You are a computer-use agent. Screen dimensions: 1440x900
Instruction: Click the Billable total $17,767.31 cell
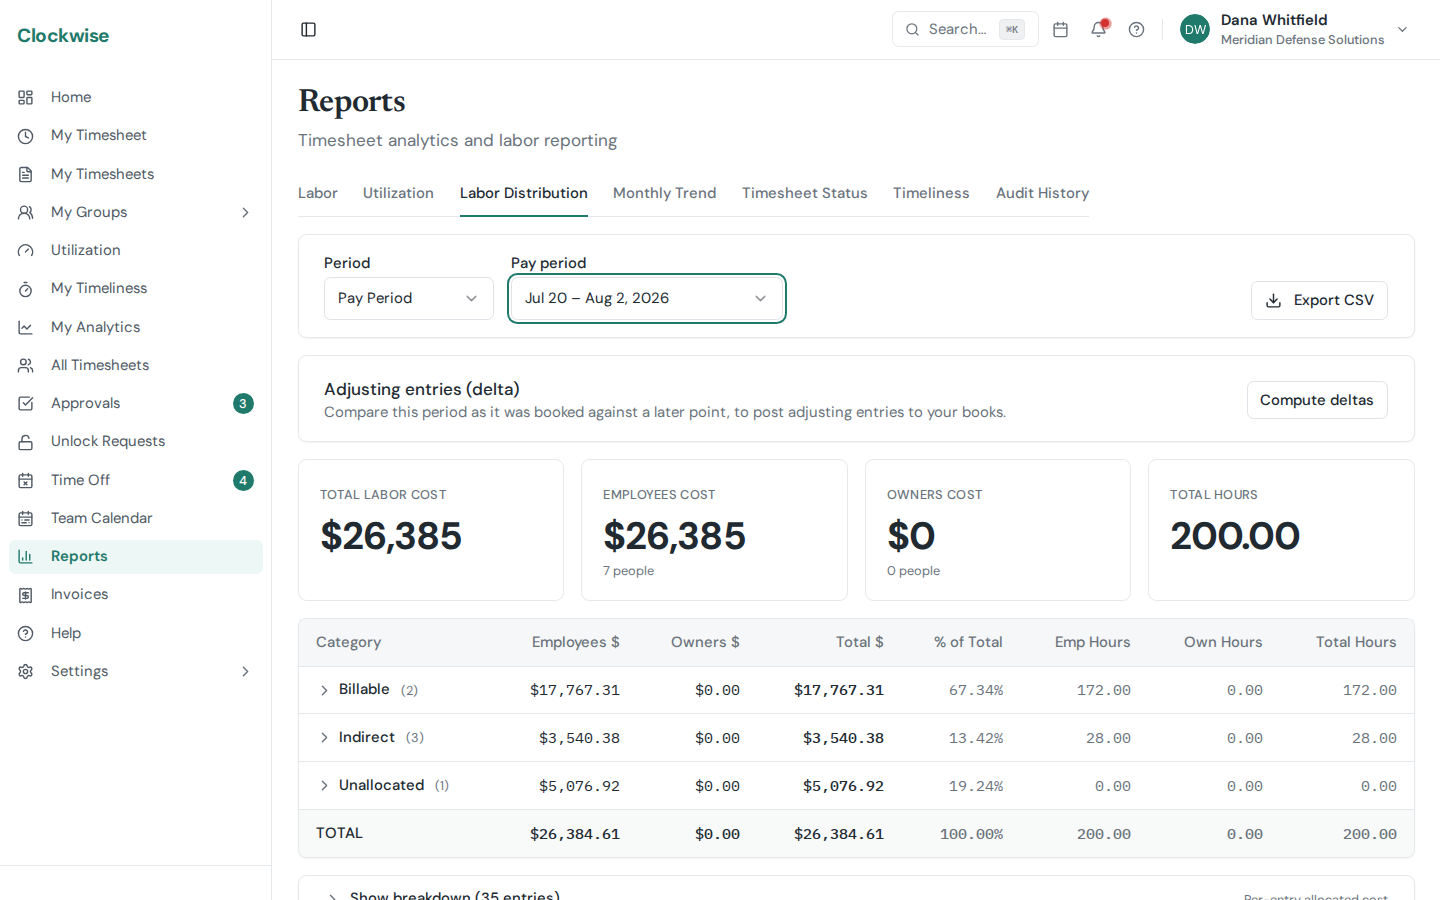coord(839,690)
